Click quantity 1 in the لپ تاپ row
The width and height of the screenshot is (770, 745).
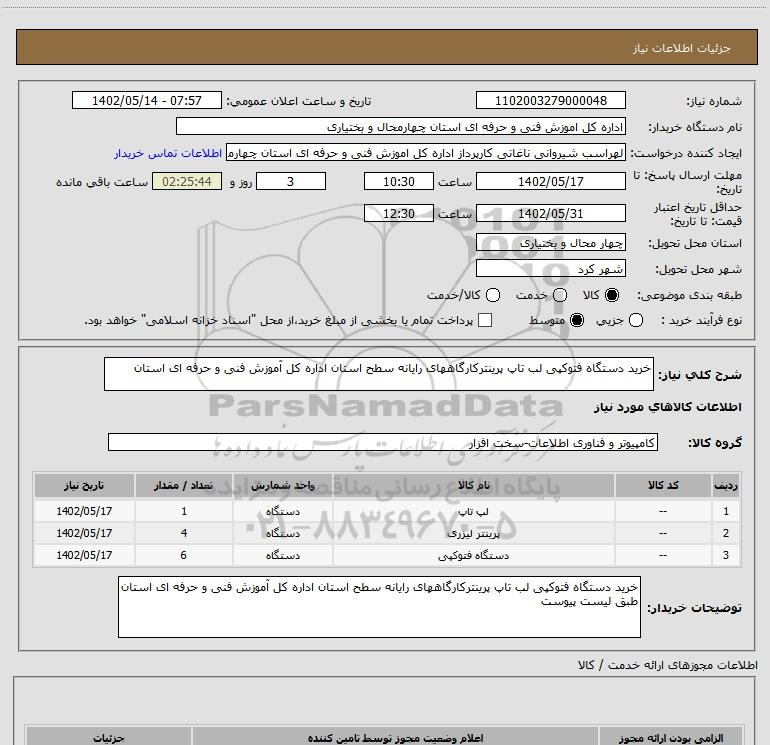pos(184,511)
